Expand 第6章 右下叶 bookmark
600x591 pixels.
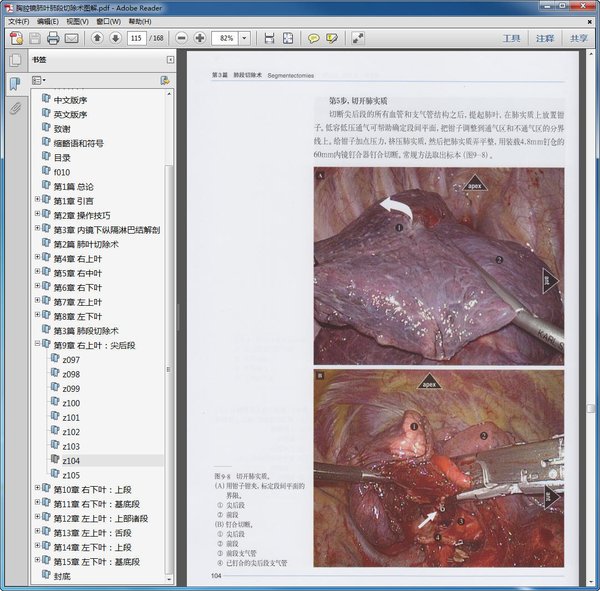tap(38, 286)
